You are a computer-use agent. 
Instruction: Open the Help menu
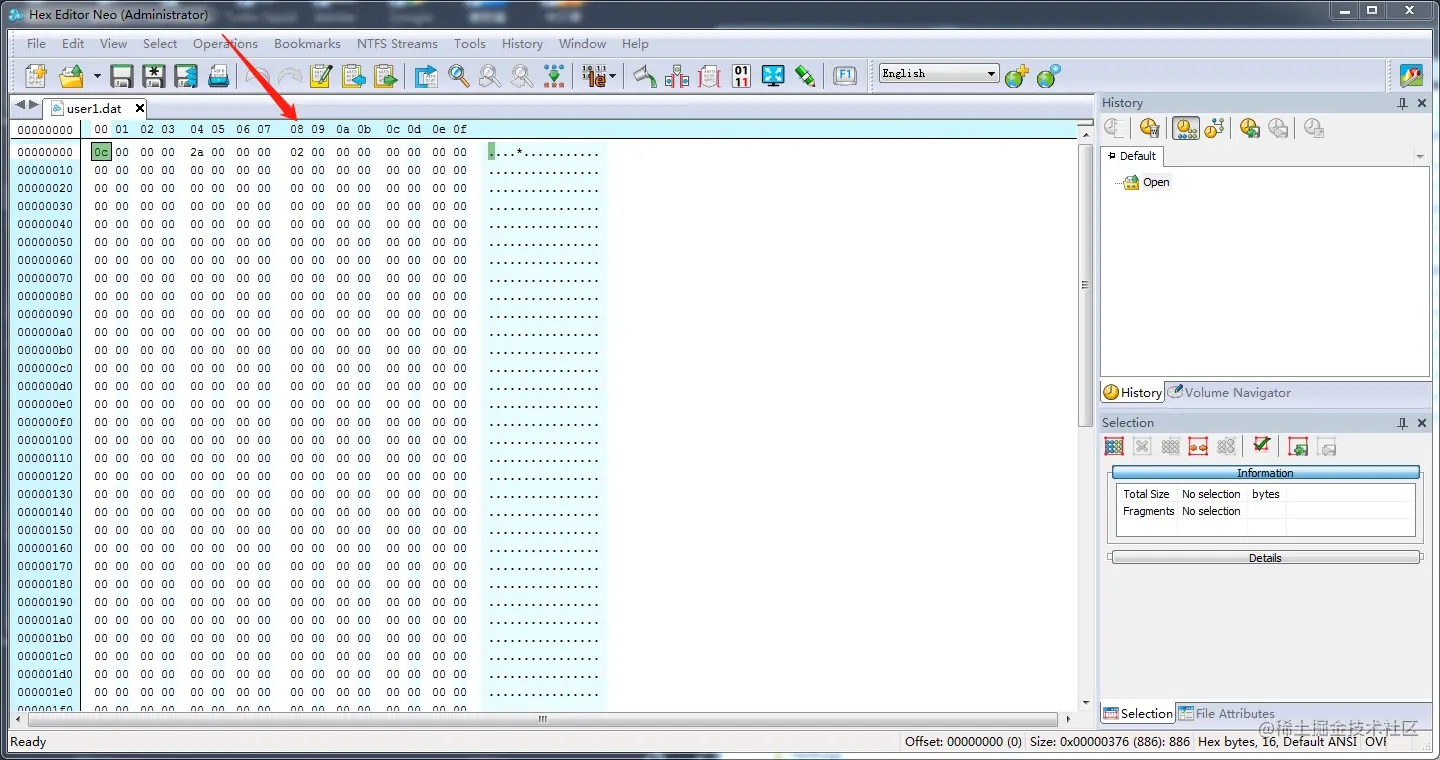pos(635,44)
